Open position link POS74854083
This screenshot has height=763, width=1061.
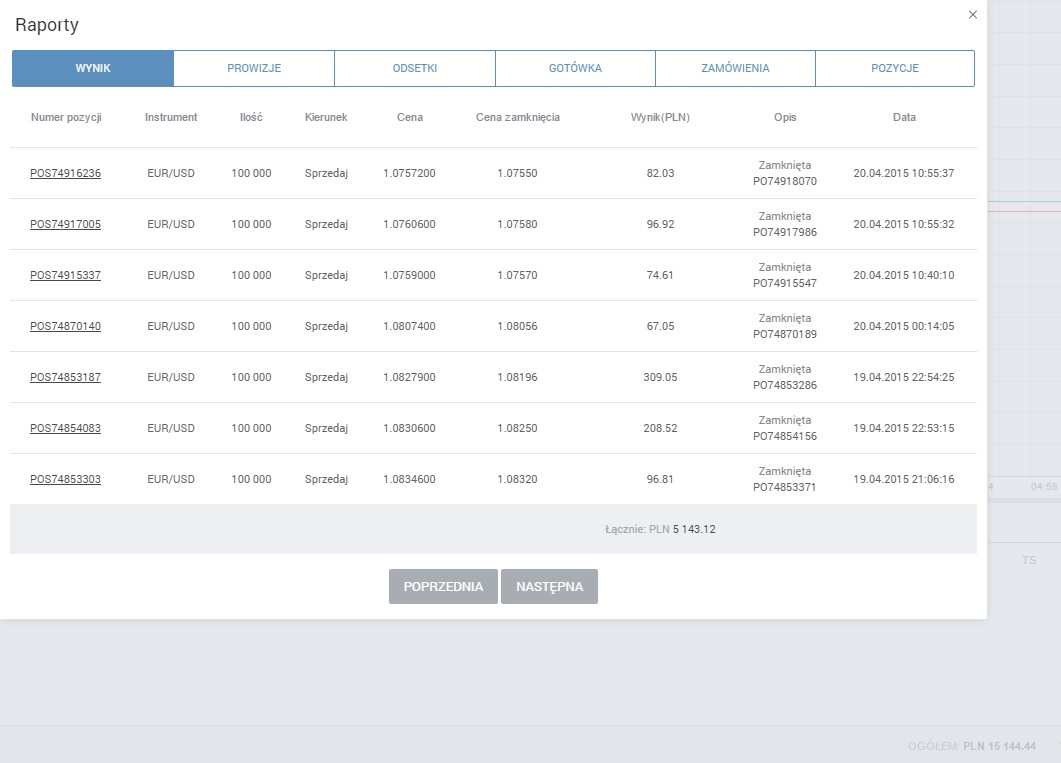pyautogui.click(x=65, y=428)
